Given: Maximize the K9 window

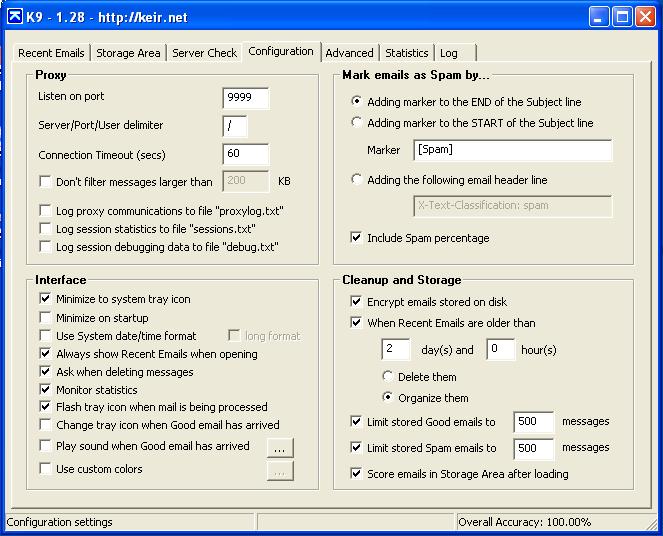Looking at the screenshot, I should point(622,17).
